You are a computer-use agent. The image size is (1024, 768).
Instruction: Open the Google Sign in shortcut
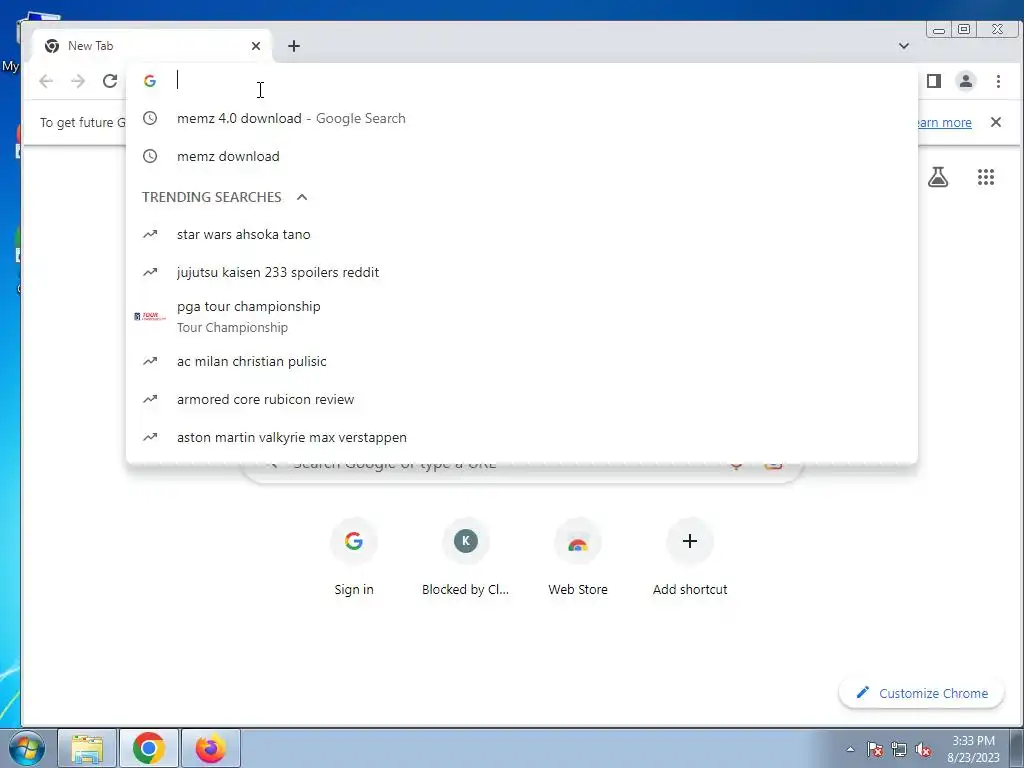[x=354, y=558]
